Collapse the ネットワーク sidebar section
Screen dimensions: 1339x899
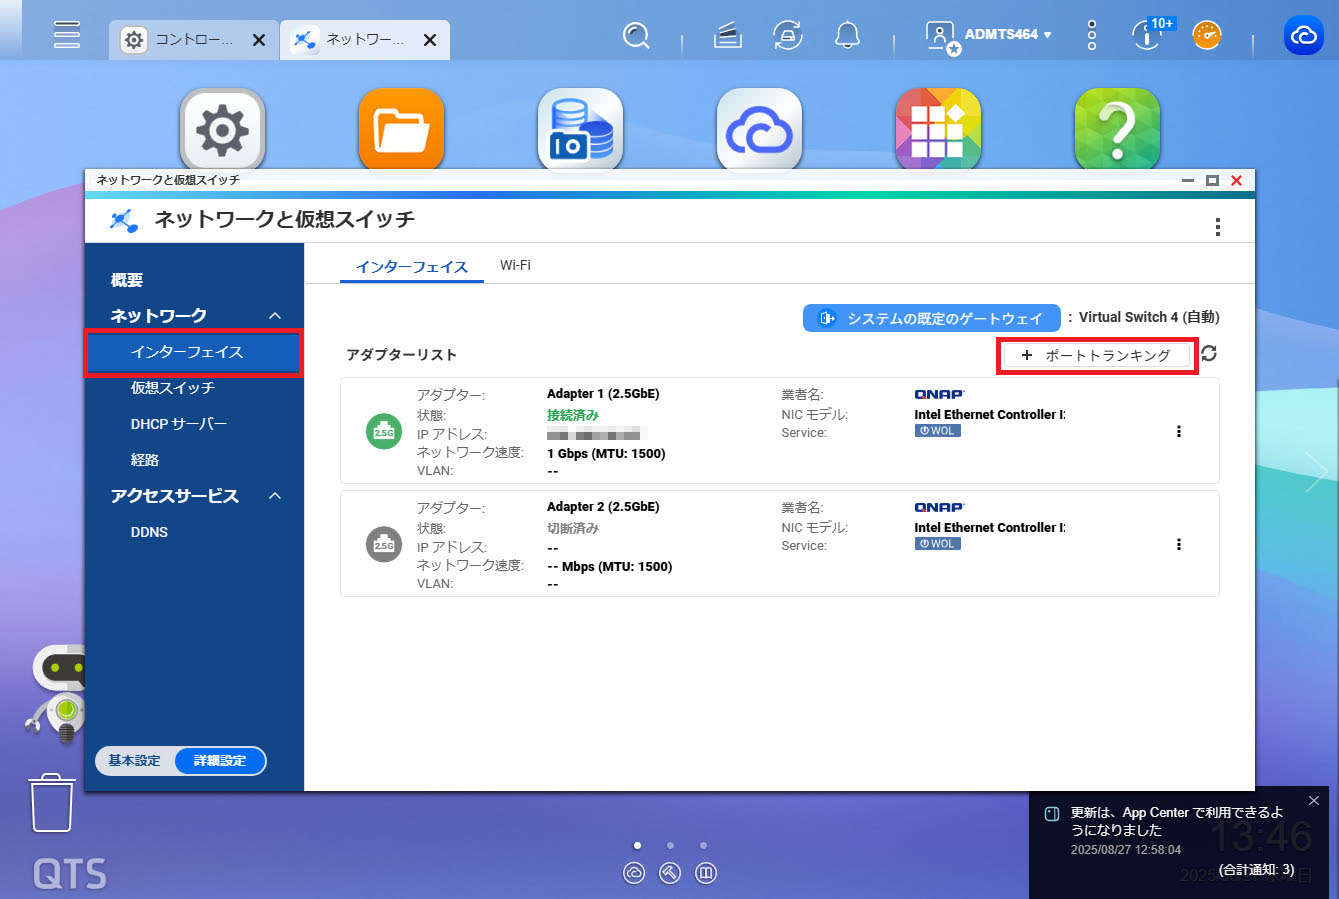[x=275, y=316]
